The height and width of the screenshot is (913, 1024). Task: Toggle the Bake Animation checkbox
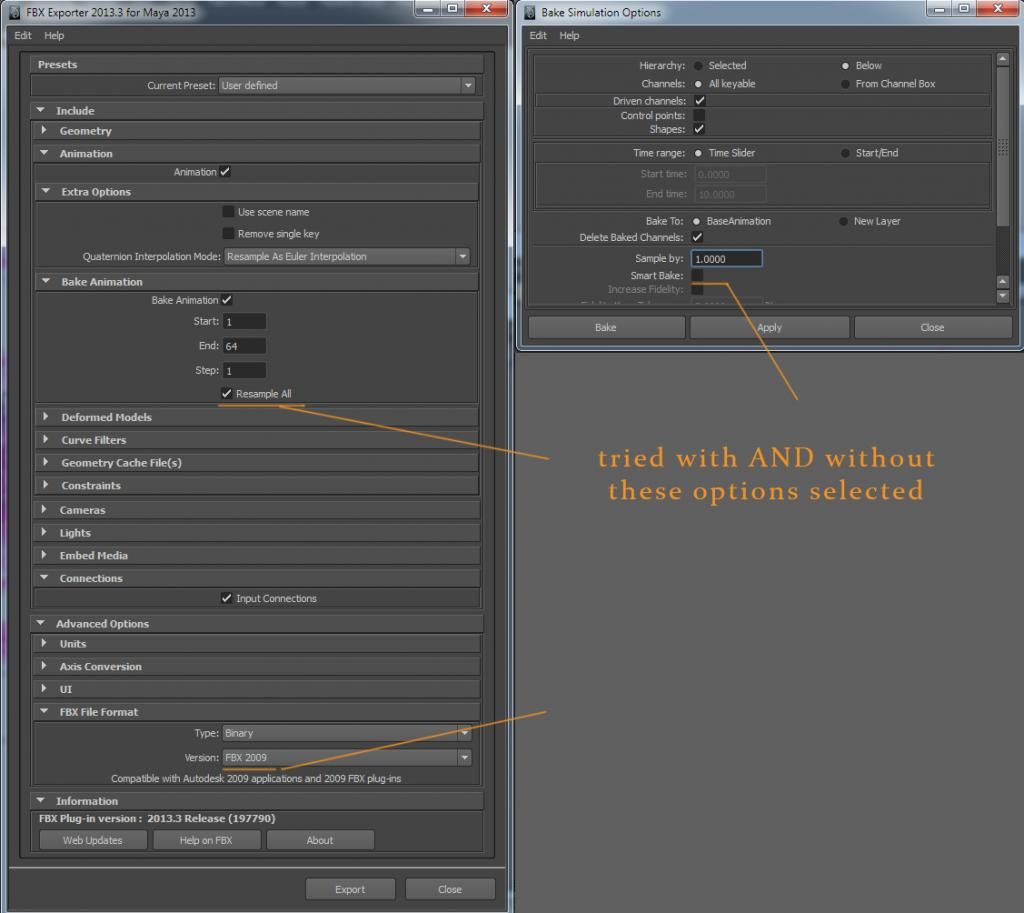click(227, 300)
